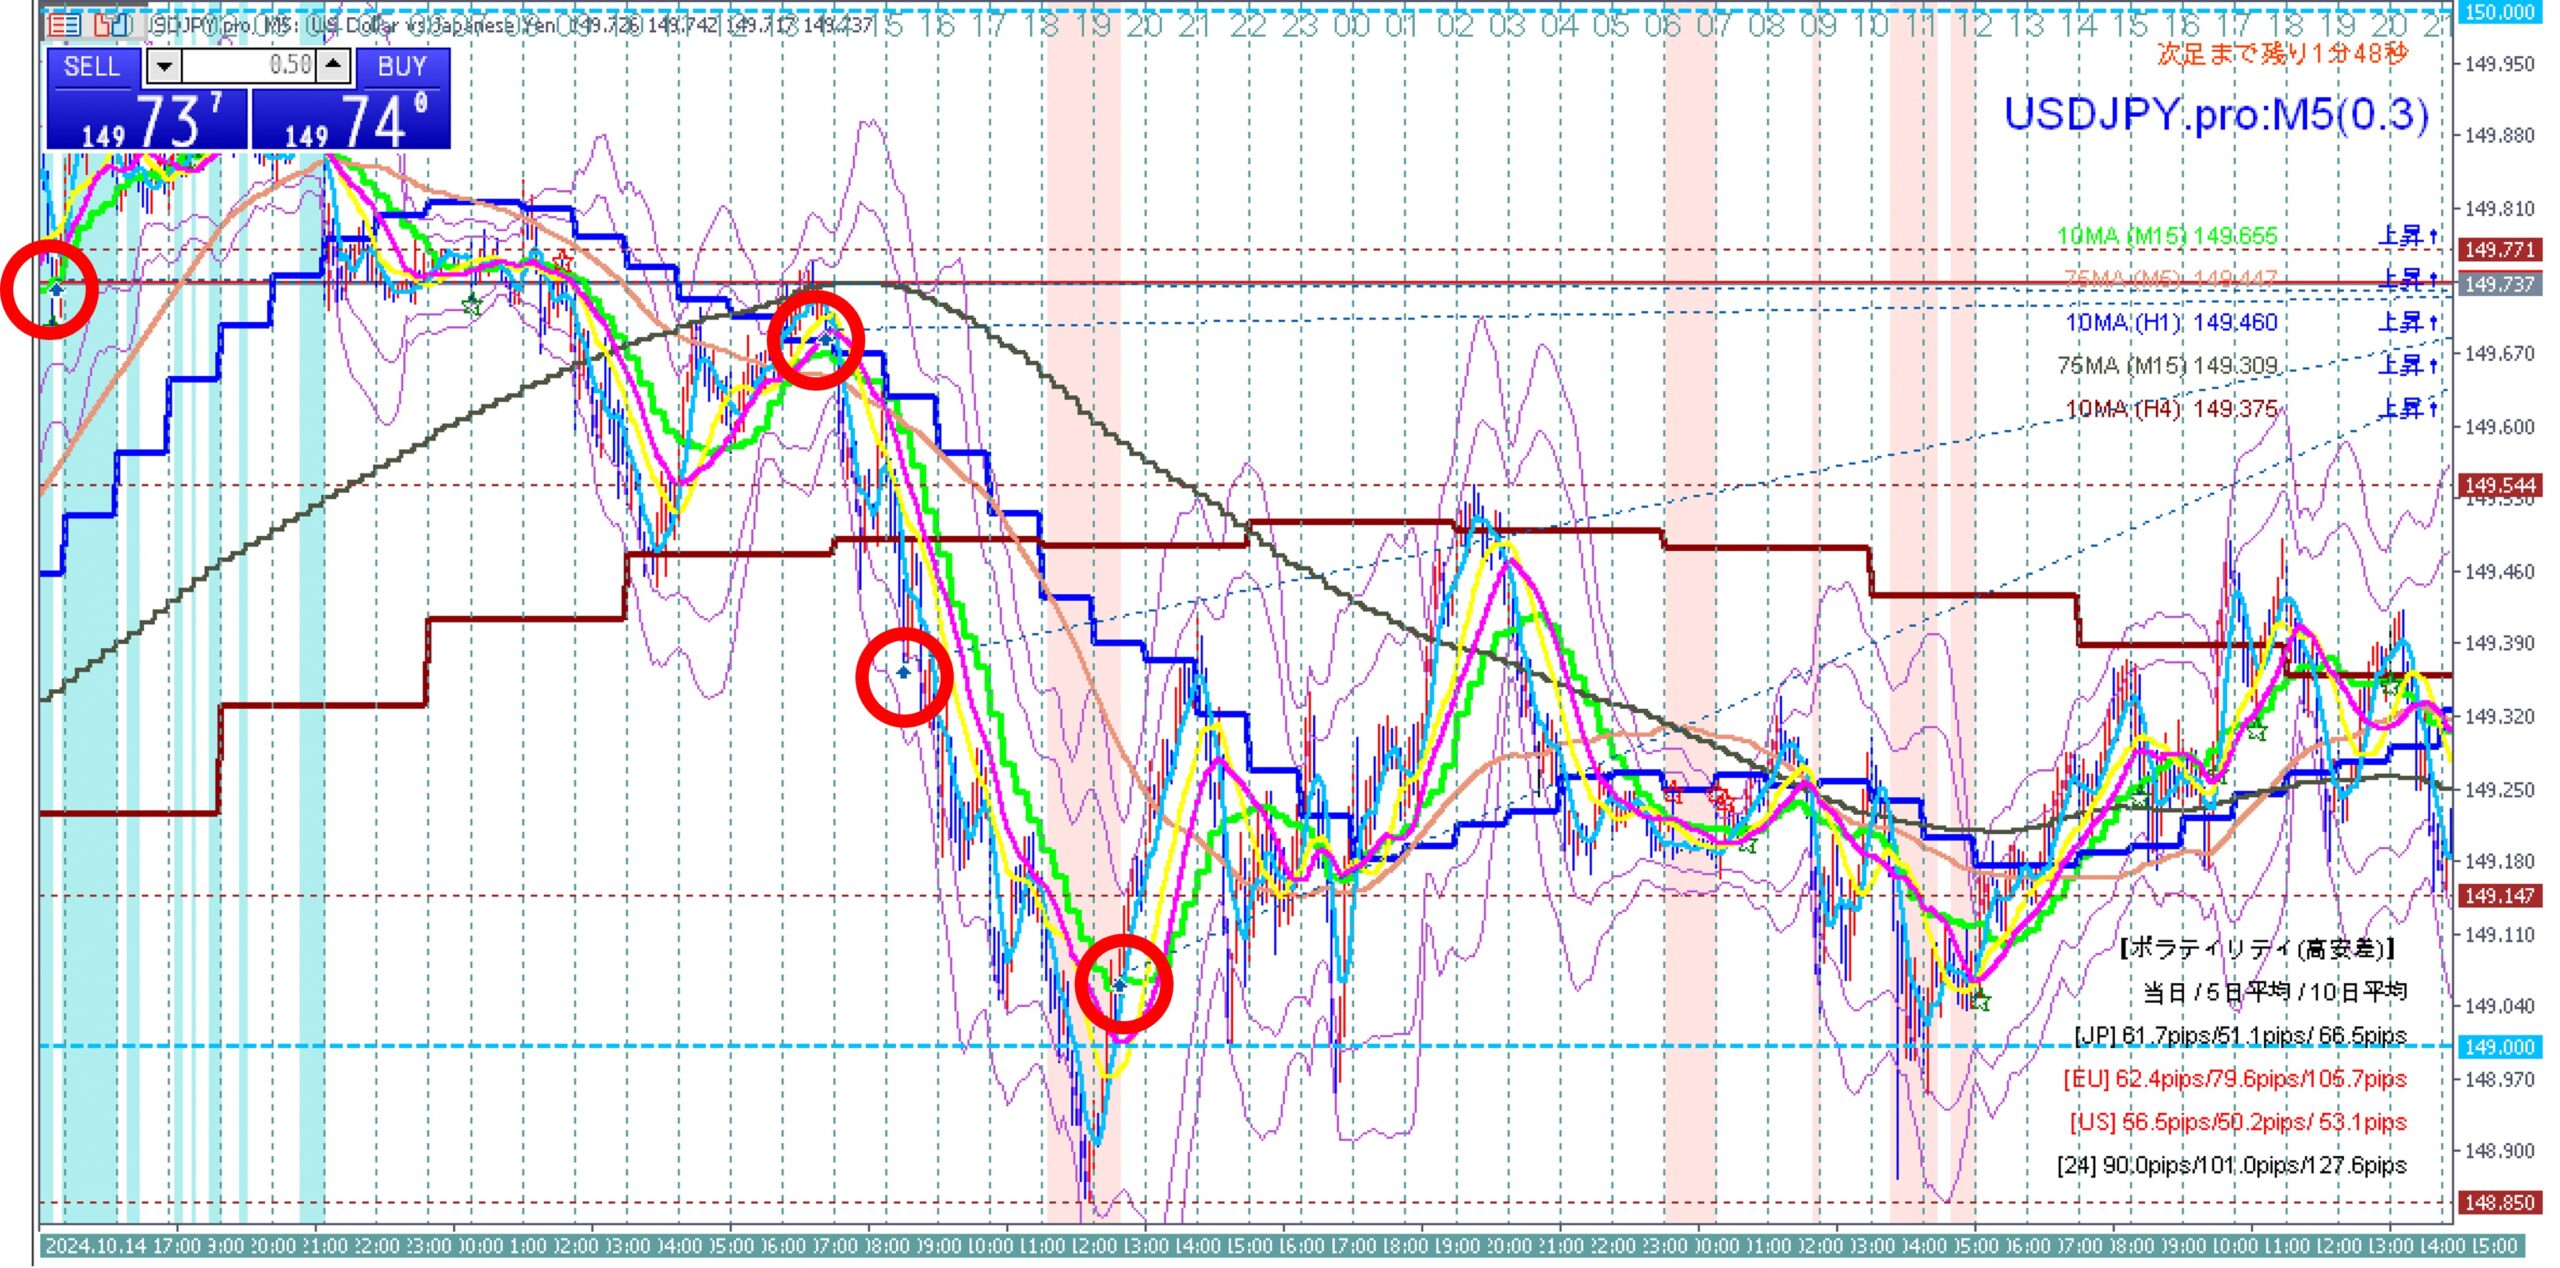2560x1268 pixels.
Task: Click the [24] 90.0pips volatility row
Action: (2232, 1165)
